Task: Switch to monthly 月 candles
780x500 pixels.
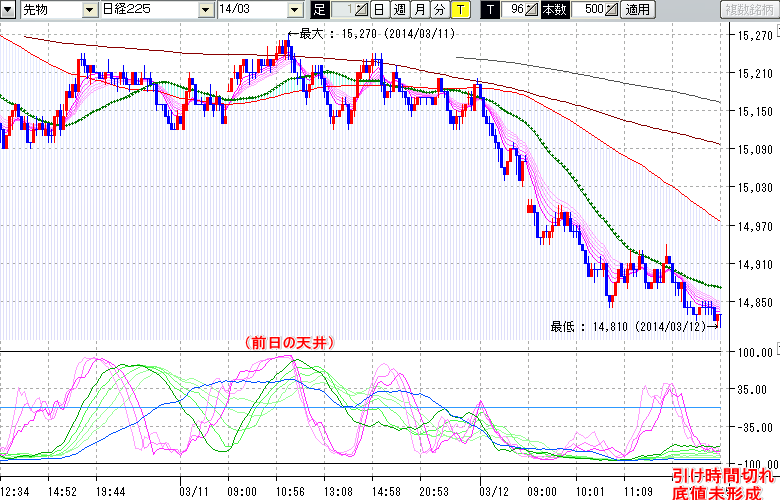Action: coord(419,10)
